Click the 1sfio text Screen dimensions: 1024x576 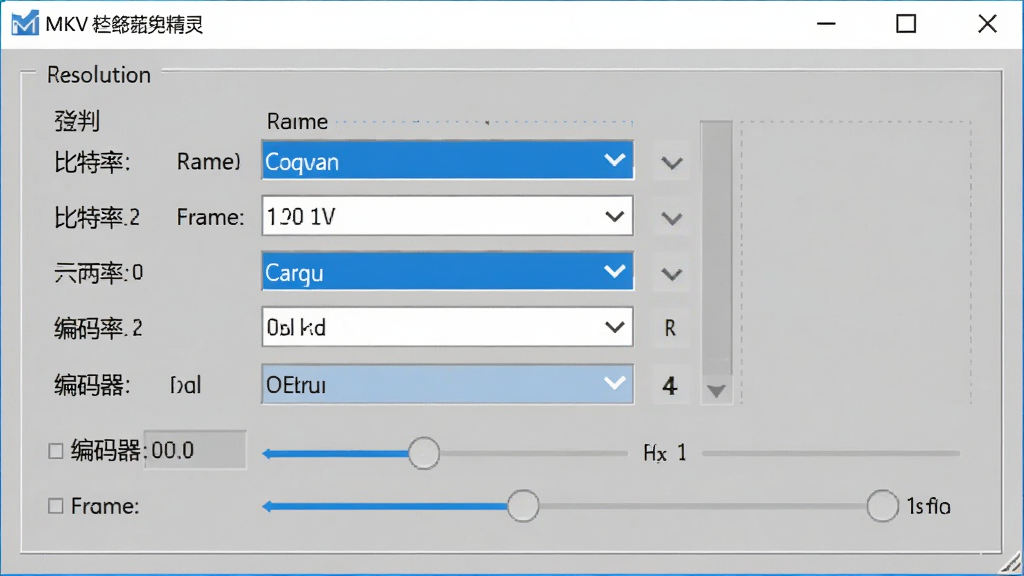[x=929, y=506]
